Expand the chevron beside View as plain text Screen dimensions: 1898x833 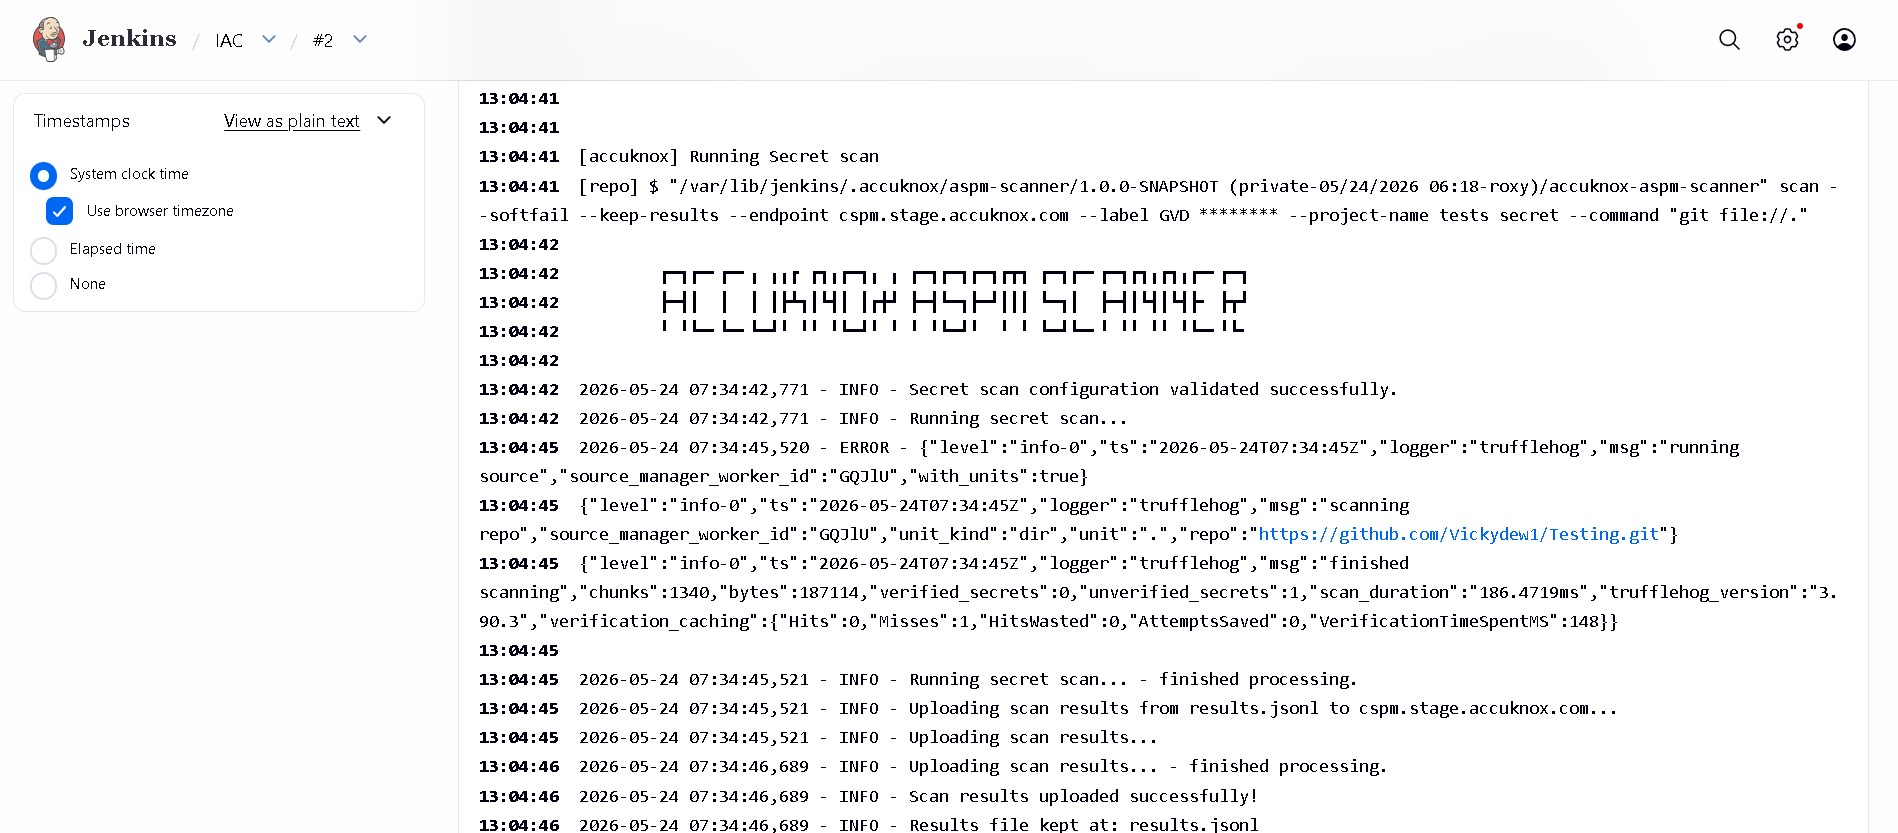coord(384,120)
